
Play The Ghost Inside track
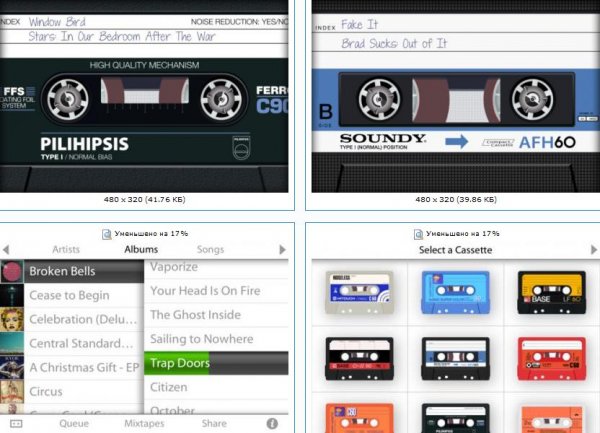pyautogui.click(x=216, y=315)
